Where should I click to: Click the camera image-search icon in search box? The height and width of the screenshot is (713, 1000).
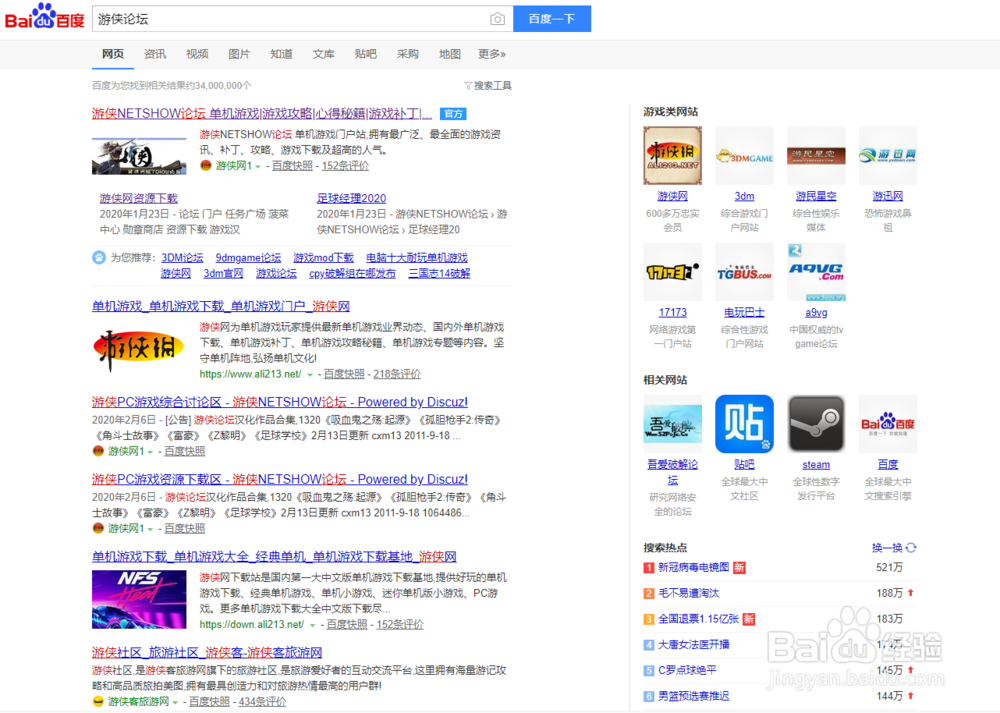click(497, 19)
